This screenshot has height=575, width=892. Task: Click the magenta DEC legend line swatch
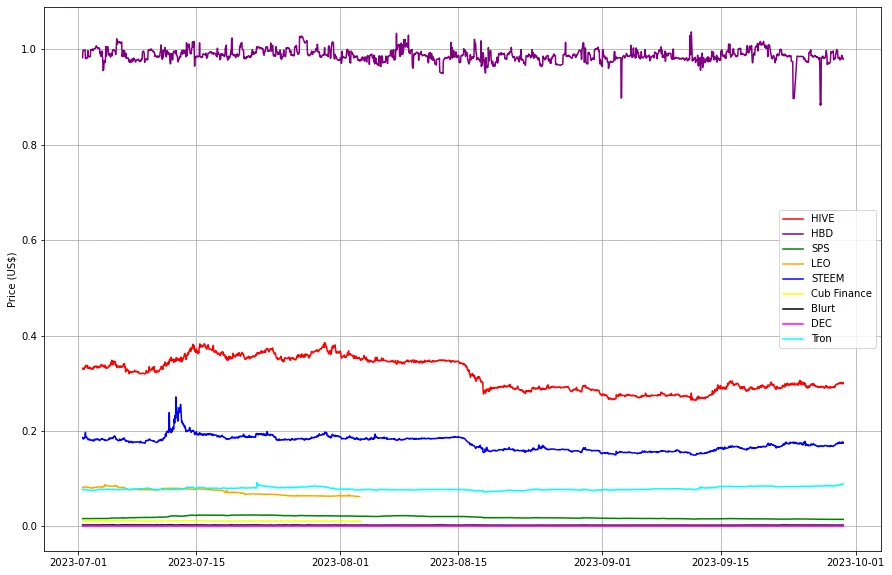click(793, 324)
